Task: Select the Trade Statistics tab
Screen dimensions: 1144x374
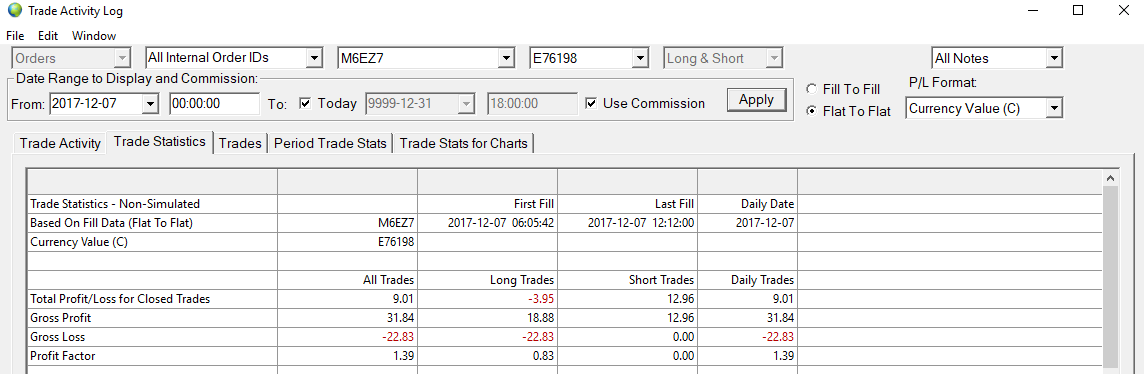Action: click(160, 141)
